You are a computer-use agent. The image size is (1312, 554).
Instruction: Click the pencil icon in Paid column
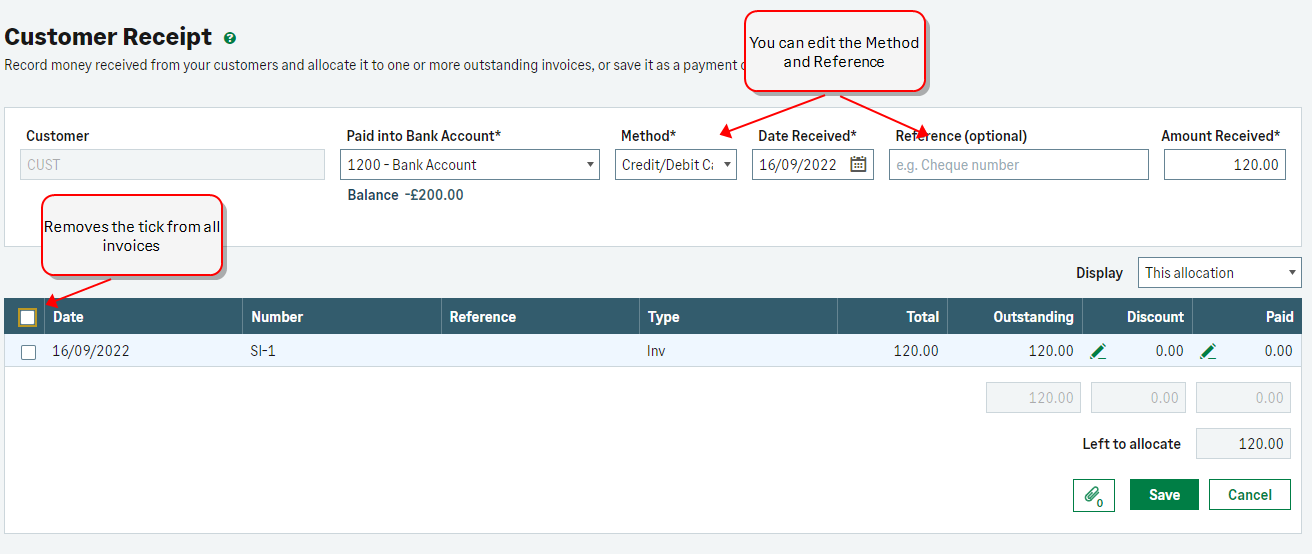(1208, 351)
